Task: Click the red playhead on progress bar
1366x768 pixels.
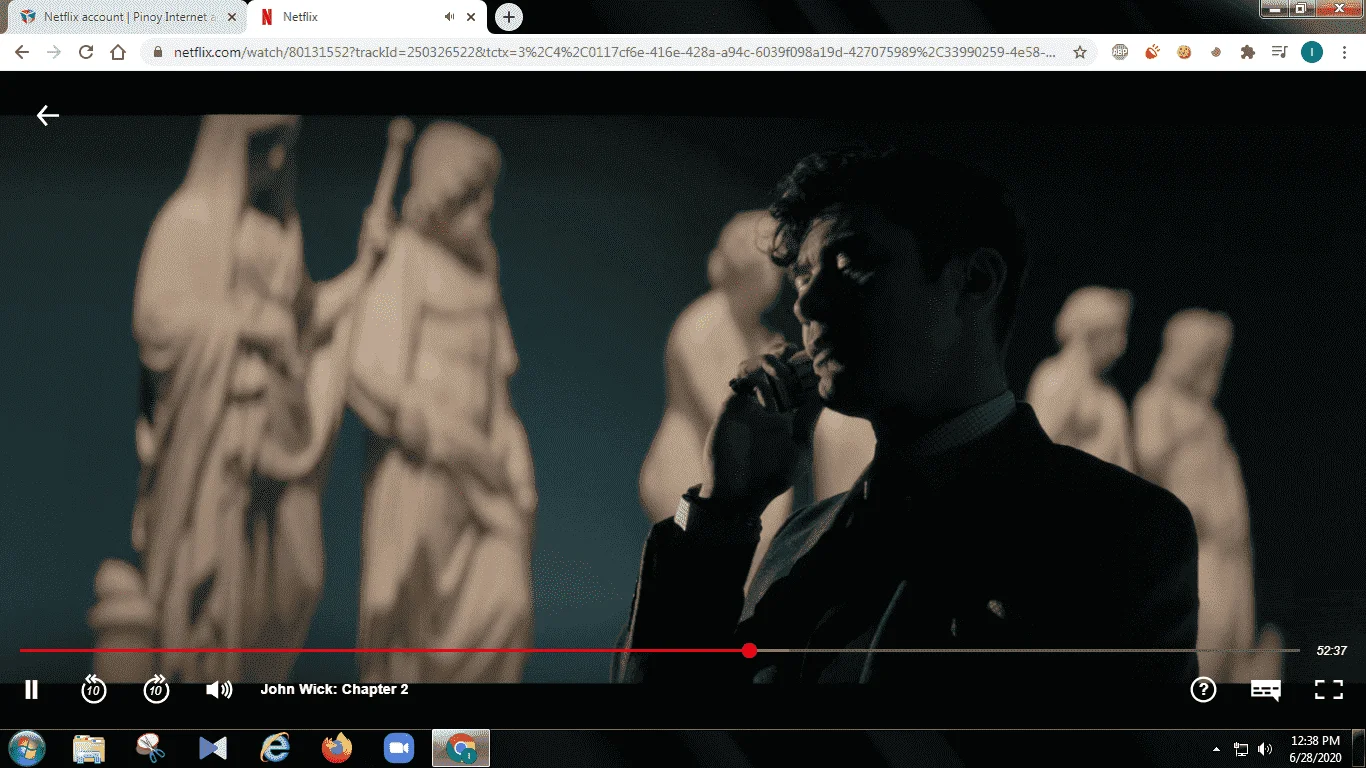Action: [x=749, y=651]
